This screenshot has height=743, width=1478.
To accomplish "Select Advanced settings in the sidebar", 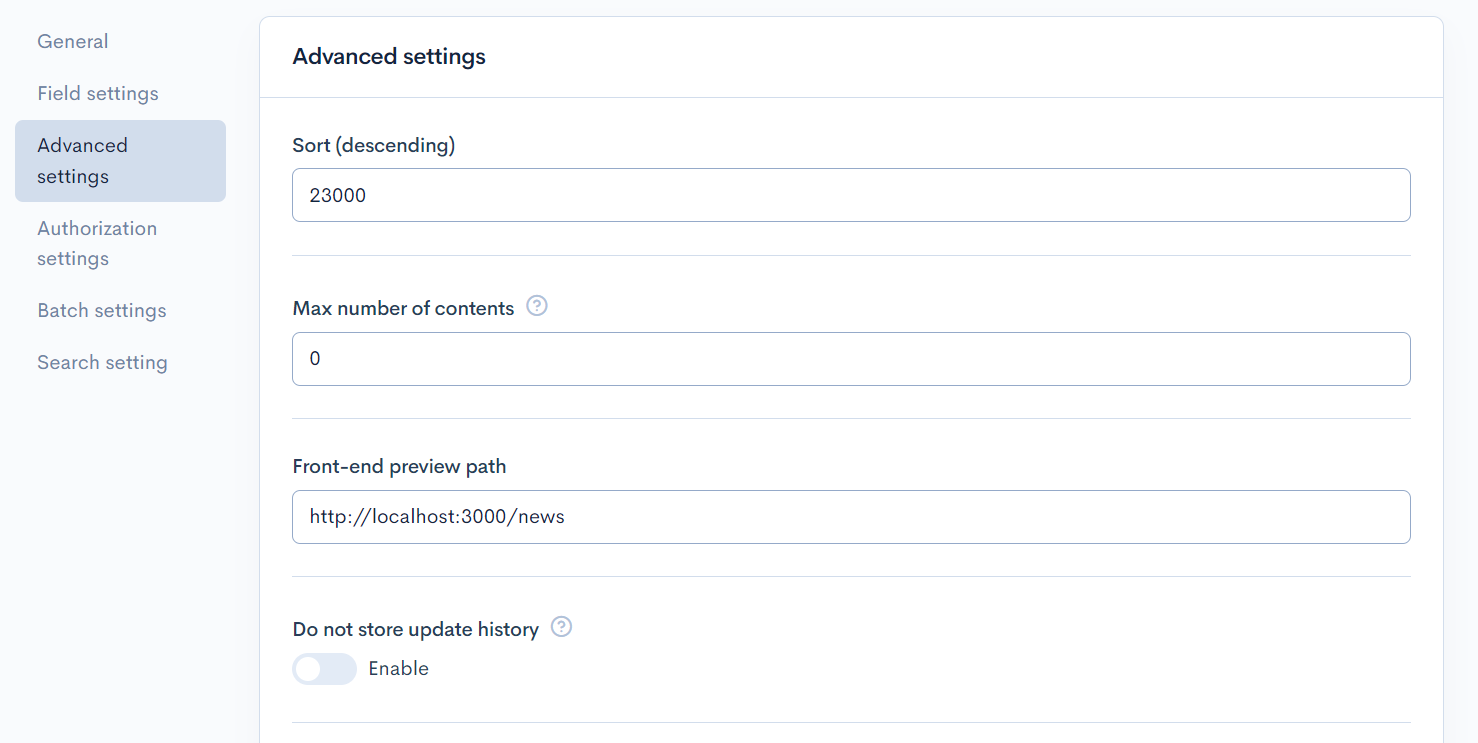I will pos(120,161).
